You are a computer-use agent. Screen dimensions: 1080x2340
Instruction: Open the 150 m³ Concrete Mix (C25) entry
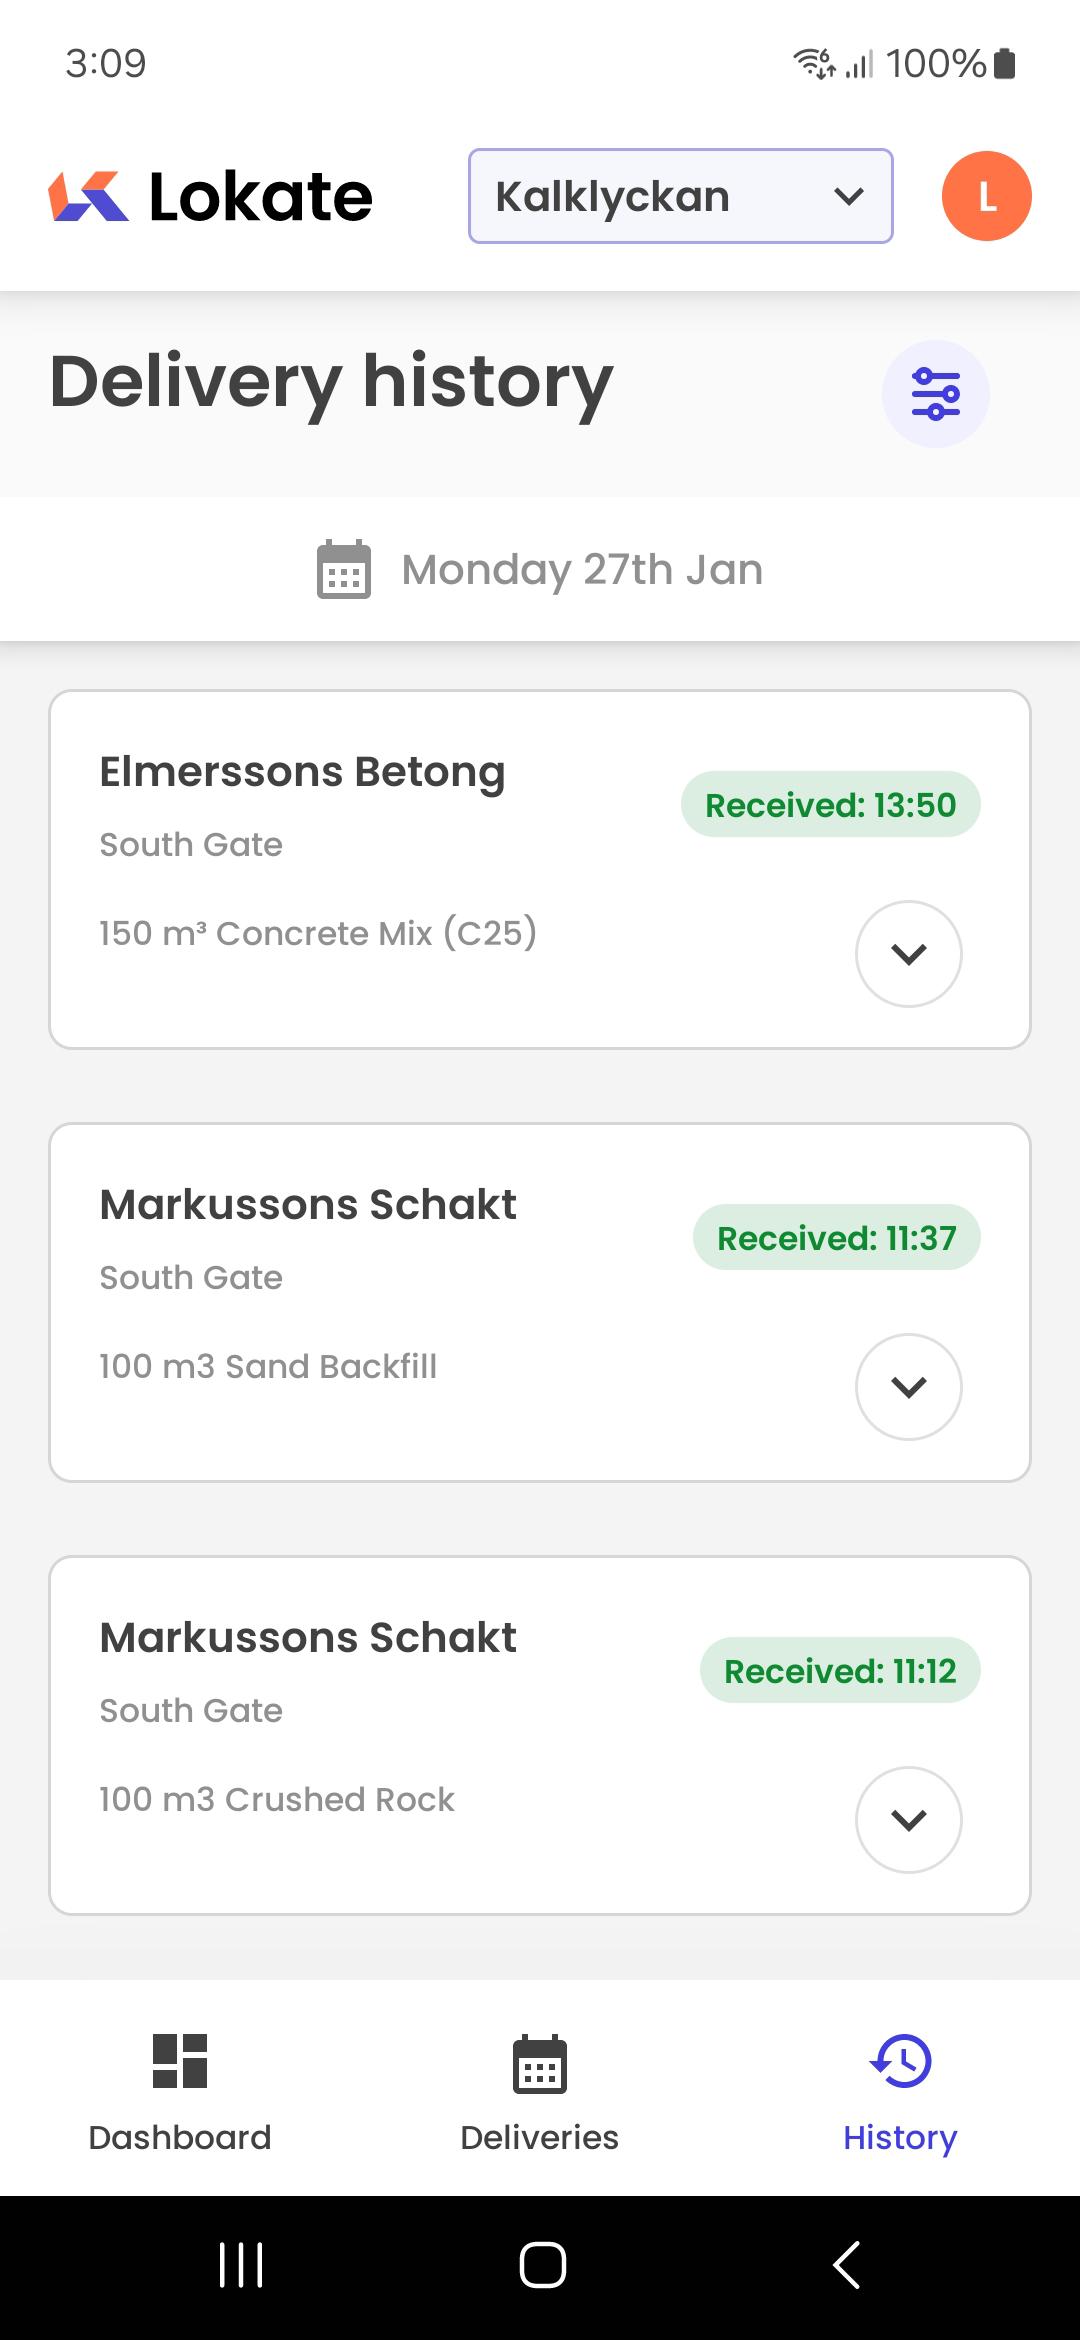tap(318, 933)
